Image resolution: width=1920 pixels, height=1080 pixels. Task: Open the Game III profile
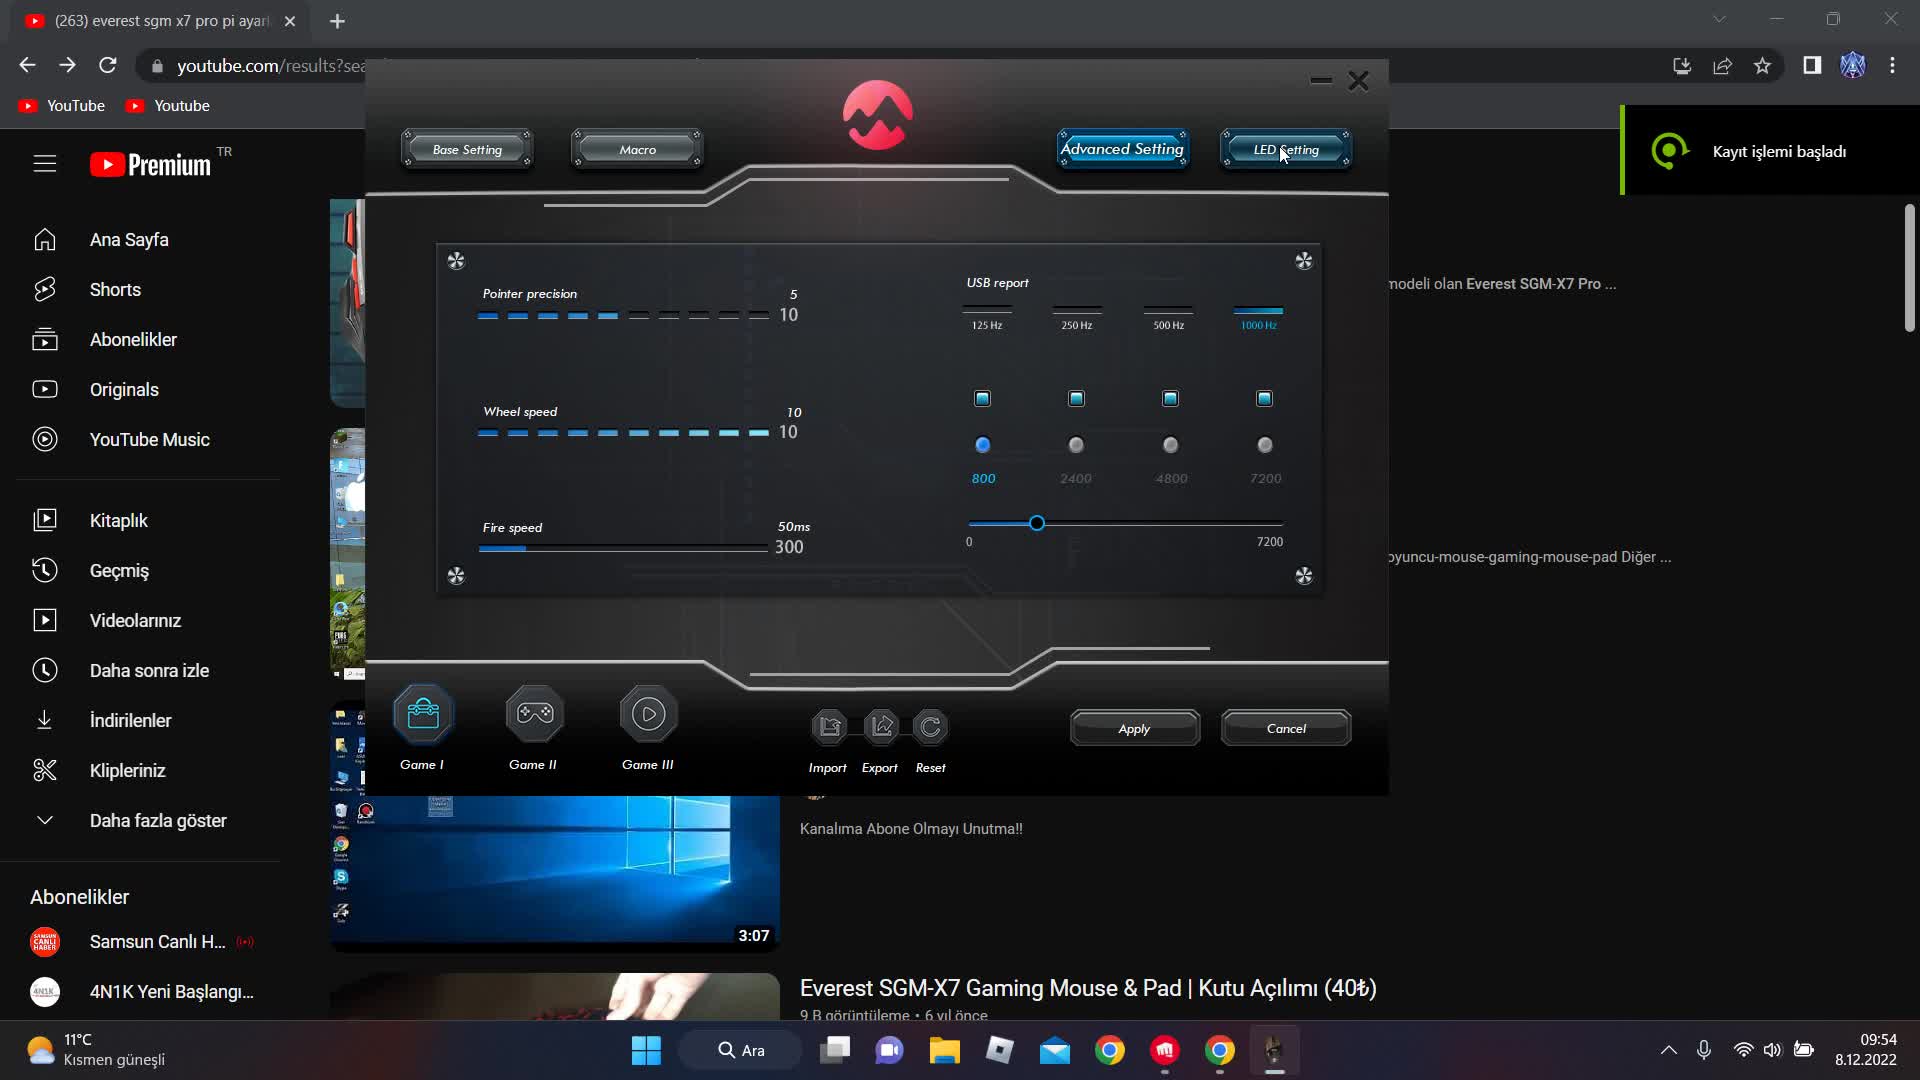(x=648, y=713)
